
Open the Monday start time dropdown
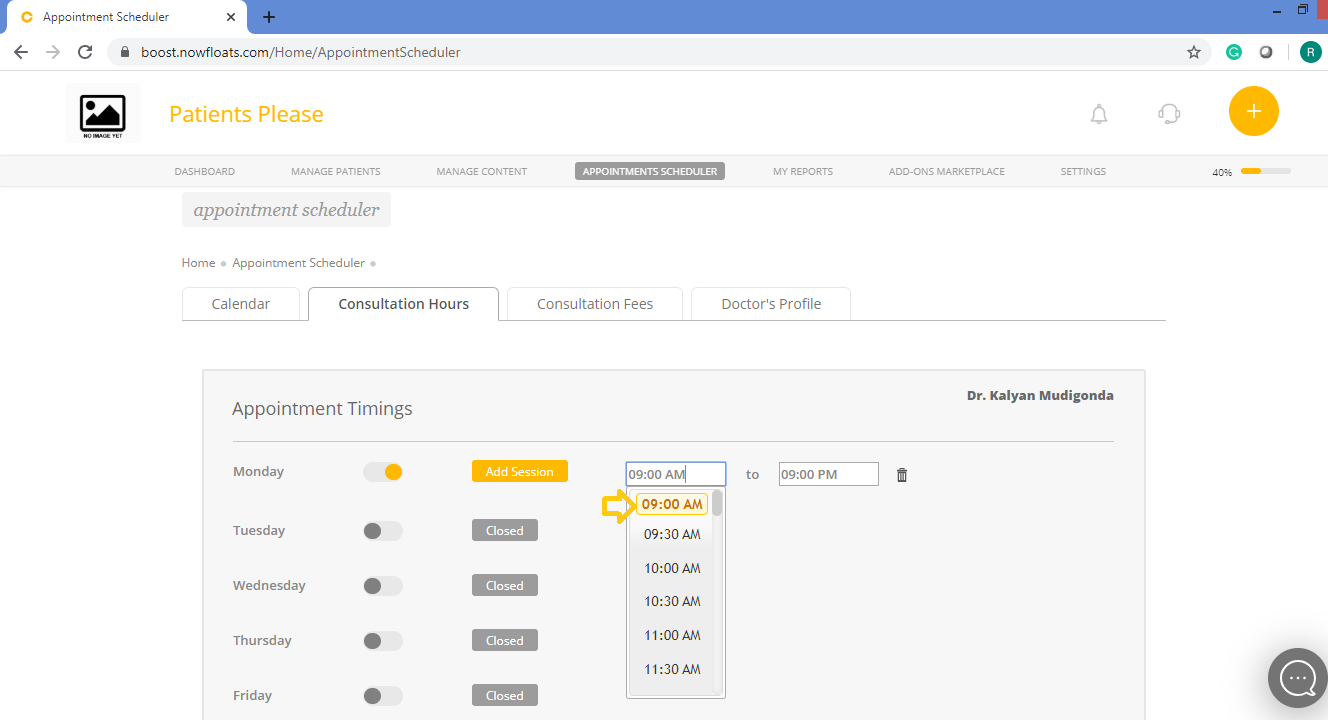(676, 474)
